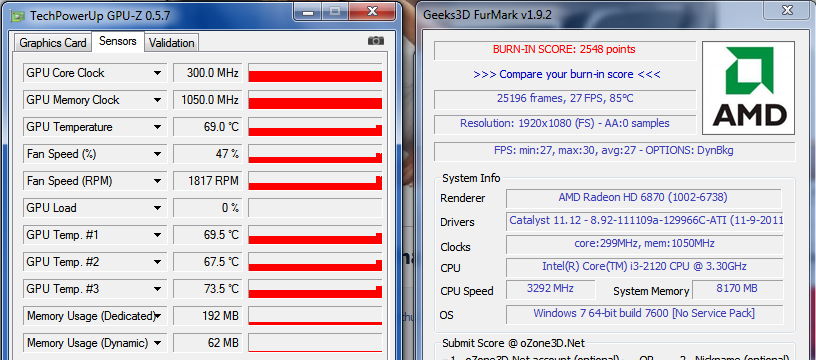
Task: Click the 62 MB dynamic memory value
Action: (207, 343)
